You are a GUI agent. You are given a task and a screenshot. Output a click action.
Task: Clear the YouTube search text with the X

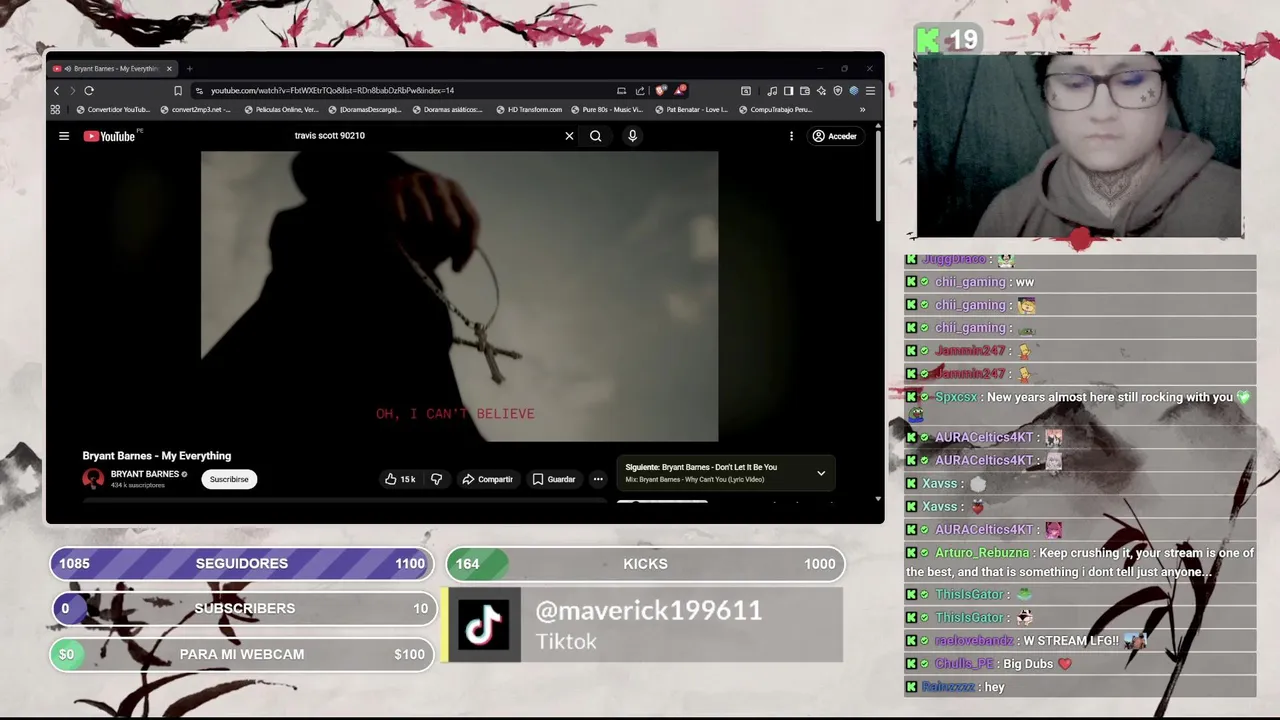tap(569, 136)
